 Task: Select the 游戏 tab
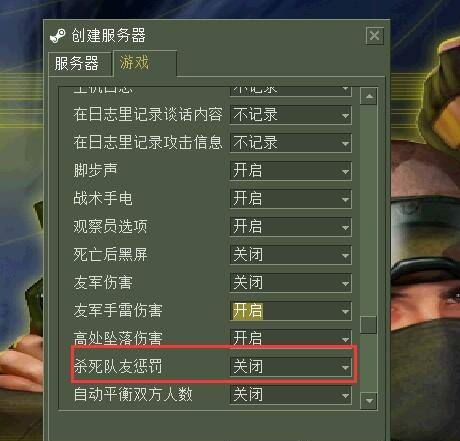(145, 63)
